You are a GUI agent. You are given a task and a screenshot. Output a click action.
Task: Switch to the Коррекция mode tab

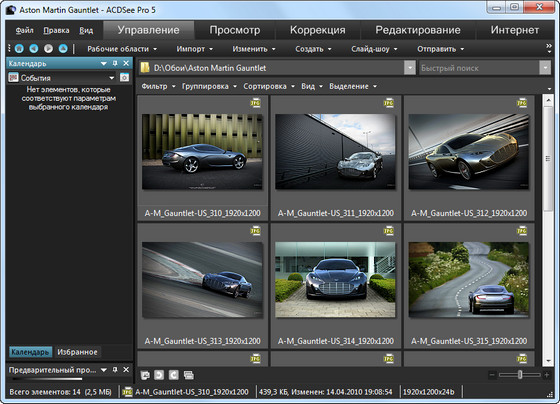[x=318, y=30]
